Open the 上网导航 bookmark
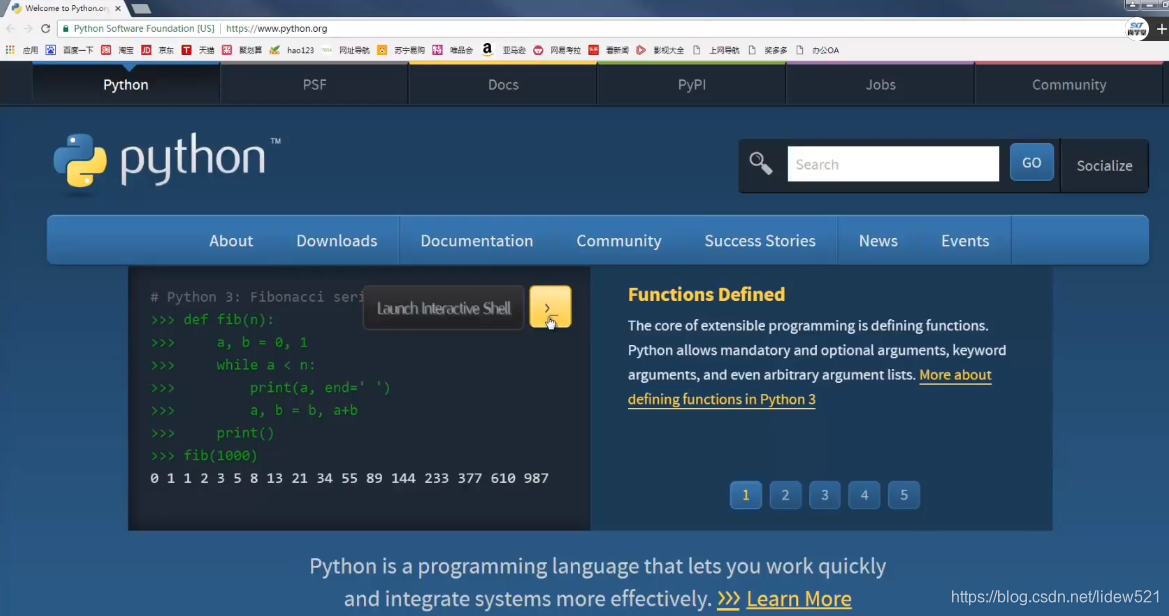1169x616 pixels. (716, 50)
